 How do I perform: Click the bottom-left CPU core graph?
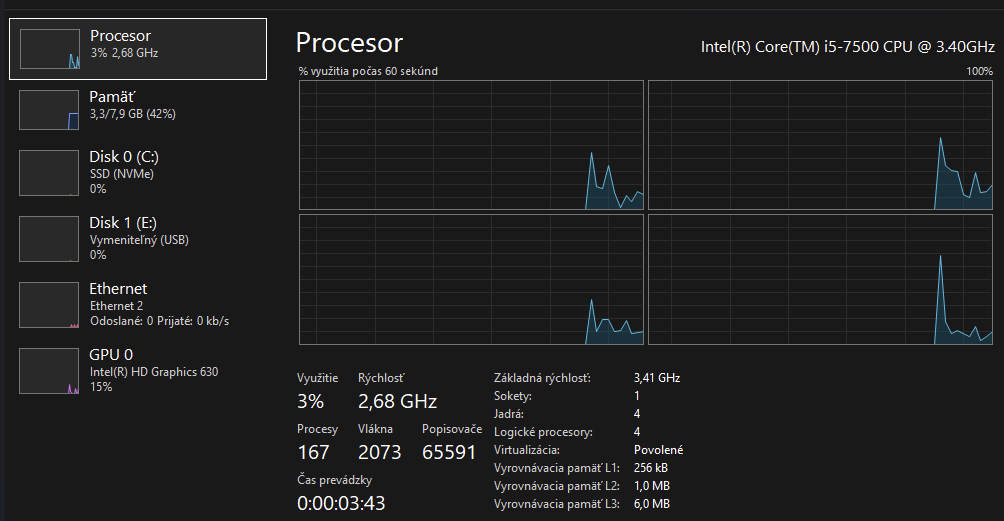coord(471,279)
